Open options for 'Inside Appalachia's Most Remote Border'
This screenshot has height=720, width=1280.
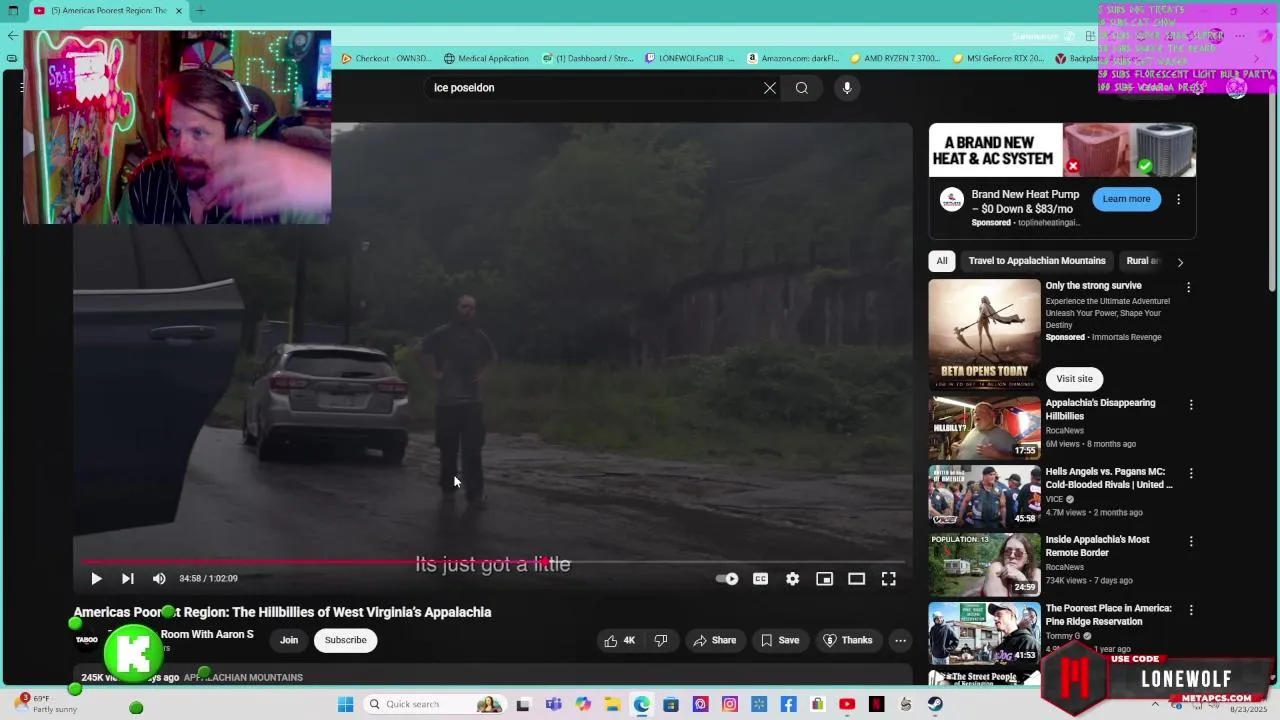[x=1190, y=542]
